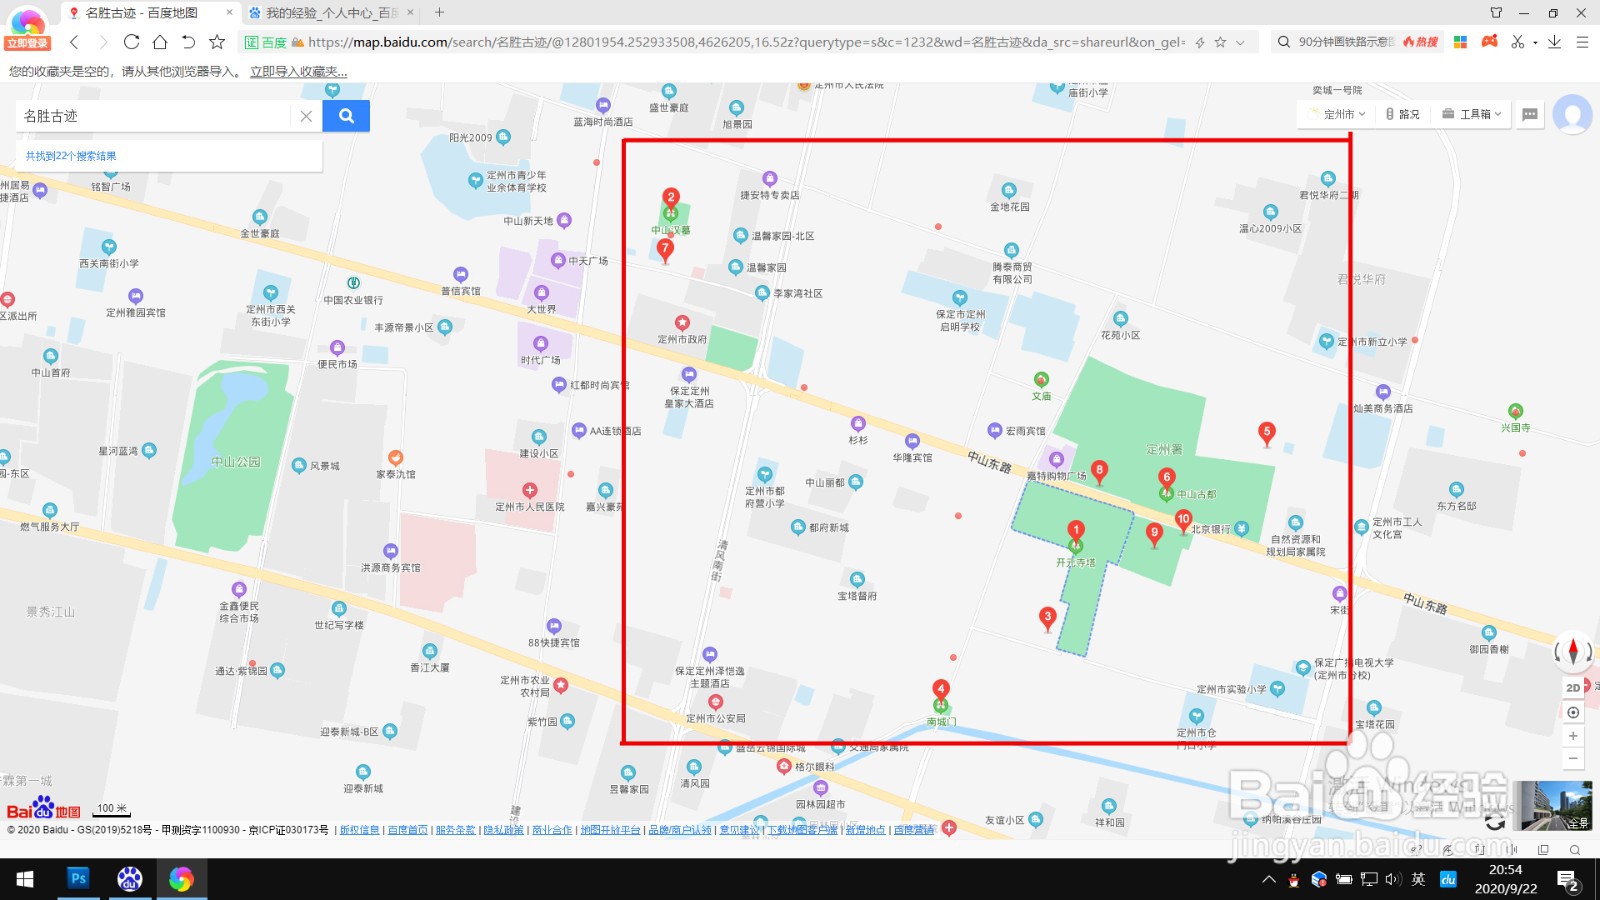Bookmark the page with the toolbar star
1600x900 pixels.
click(217, 42)
